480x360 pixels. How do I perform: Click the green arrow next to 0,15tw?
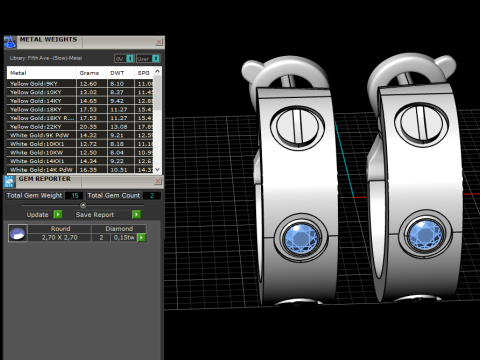coord(142,237)
